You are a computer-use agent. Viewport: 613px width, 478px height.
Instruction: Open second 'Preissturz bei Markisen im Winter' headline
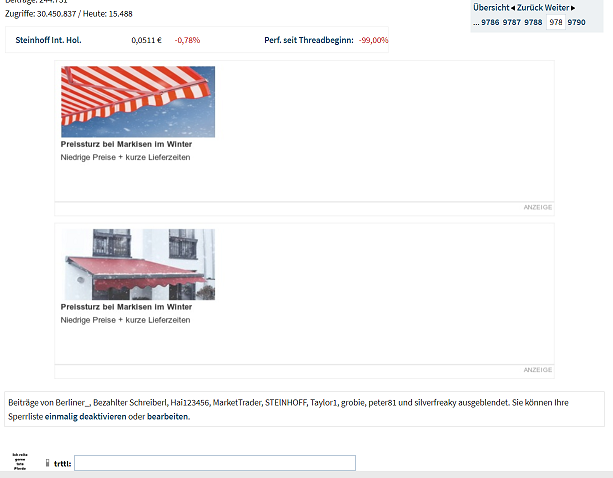(126, 307)
